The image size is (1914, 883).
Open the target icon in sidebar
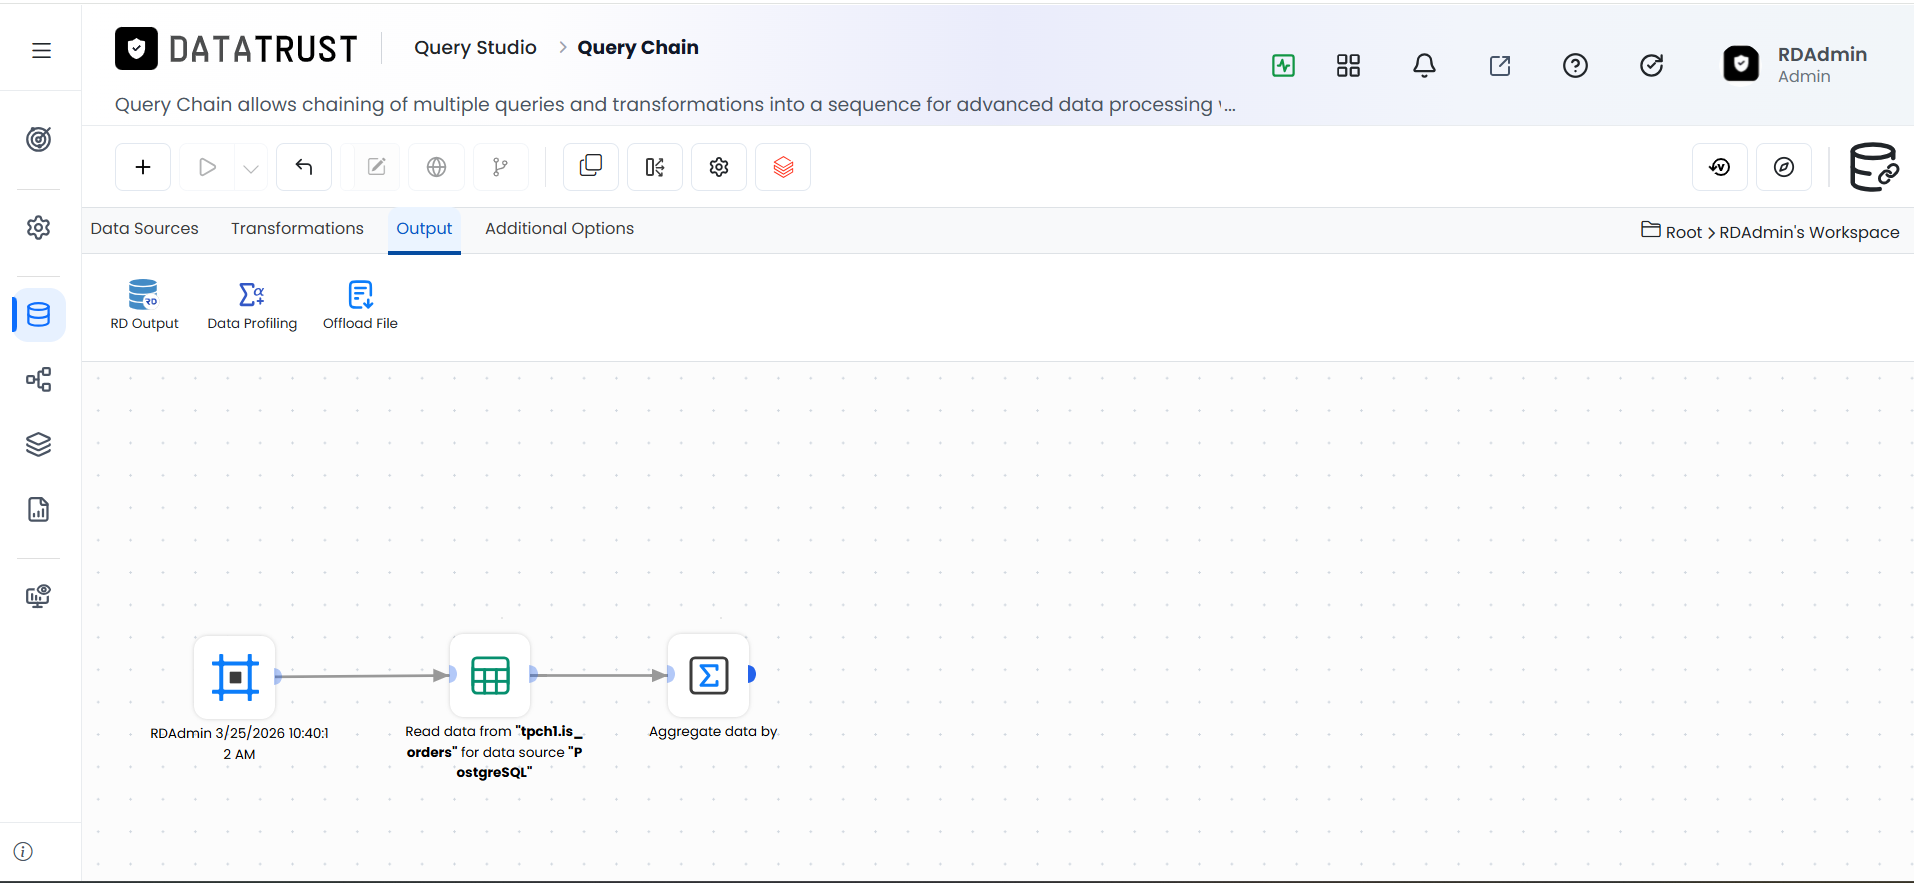pyautogui.click(x=39, y=139)
